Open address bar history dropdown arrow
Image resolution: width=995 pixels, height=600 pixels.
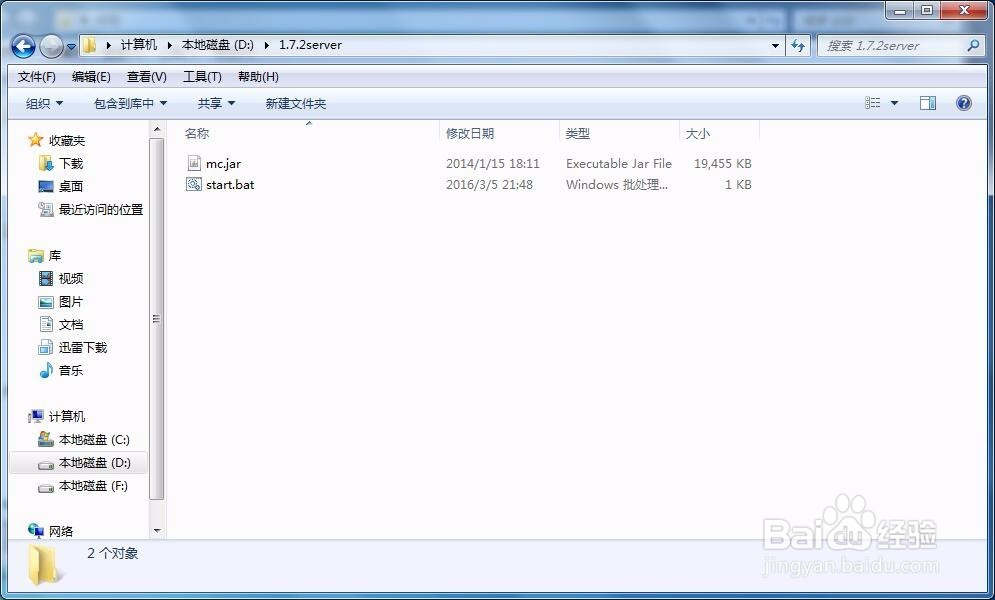[x=775, y=46]
